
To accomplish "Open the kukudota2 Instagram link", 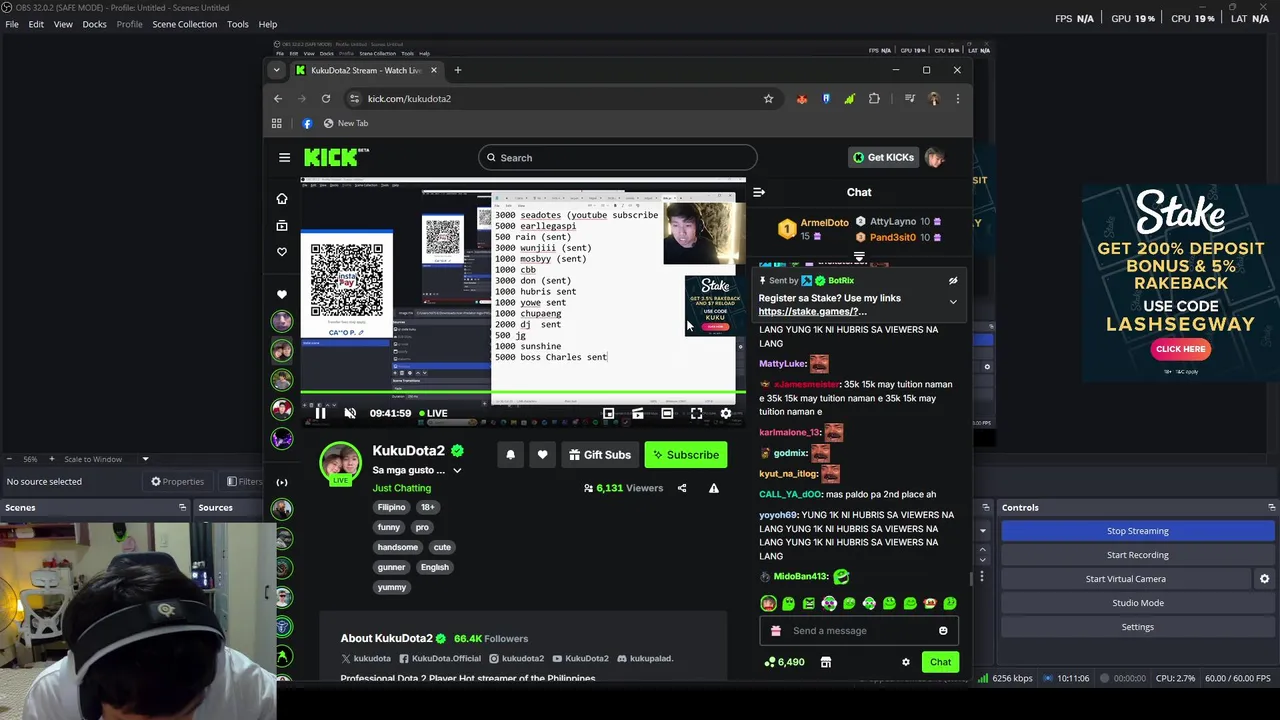I will tap(517, 658).
